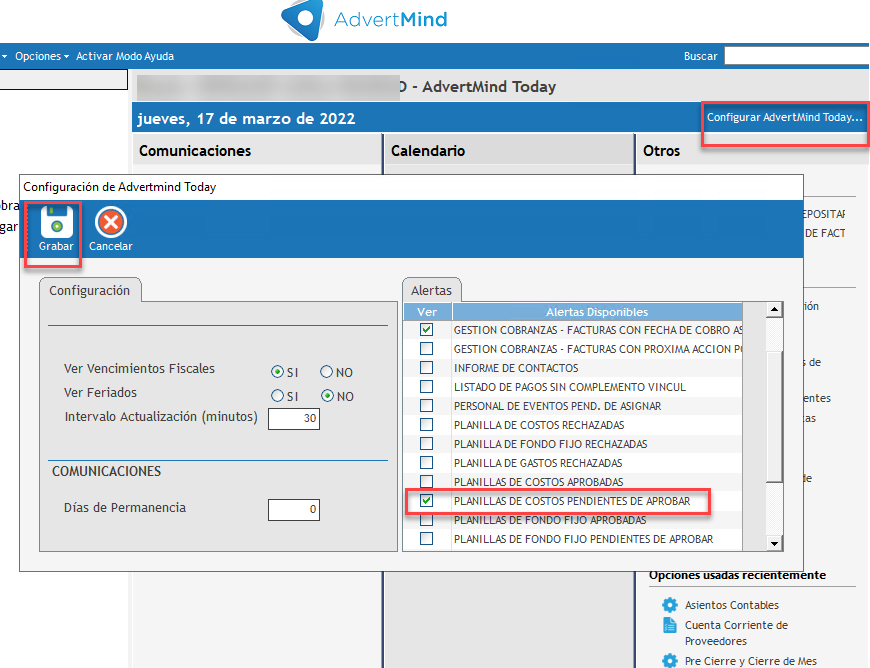
Task: Uncheck GESTION COBRANZAS FACTURAS CON FECHA DE COBRO
Action: [426, 330]
